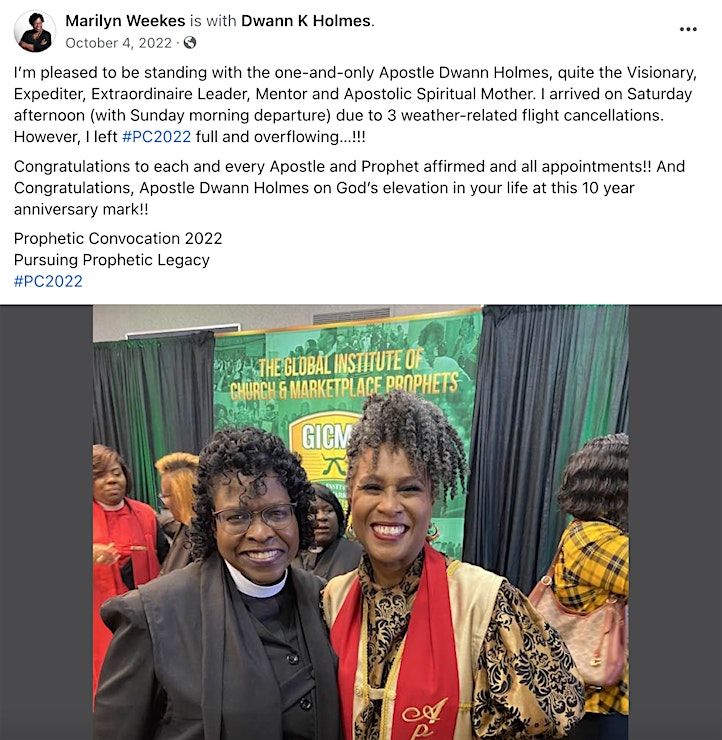
Task: Click the "Prophetic Convocation 2022" text line
Action: [118, 238]
